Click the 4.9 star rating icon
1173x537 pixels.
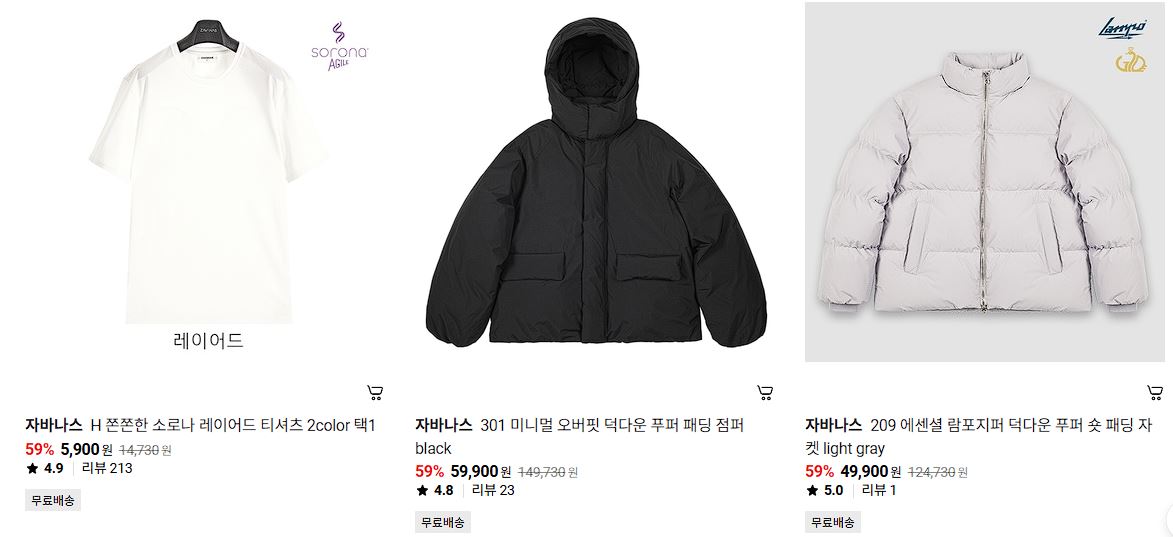click(x=31, y=469)
